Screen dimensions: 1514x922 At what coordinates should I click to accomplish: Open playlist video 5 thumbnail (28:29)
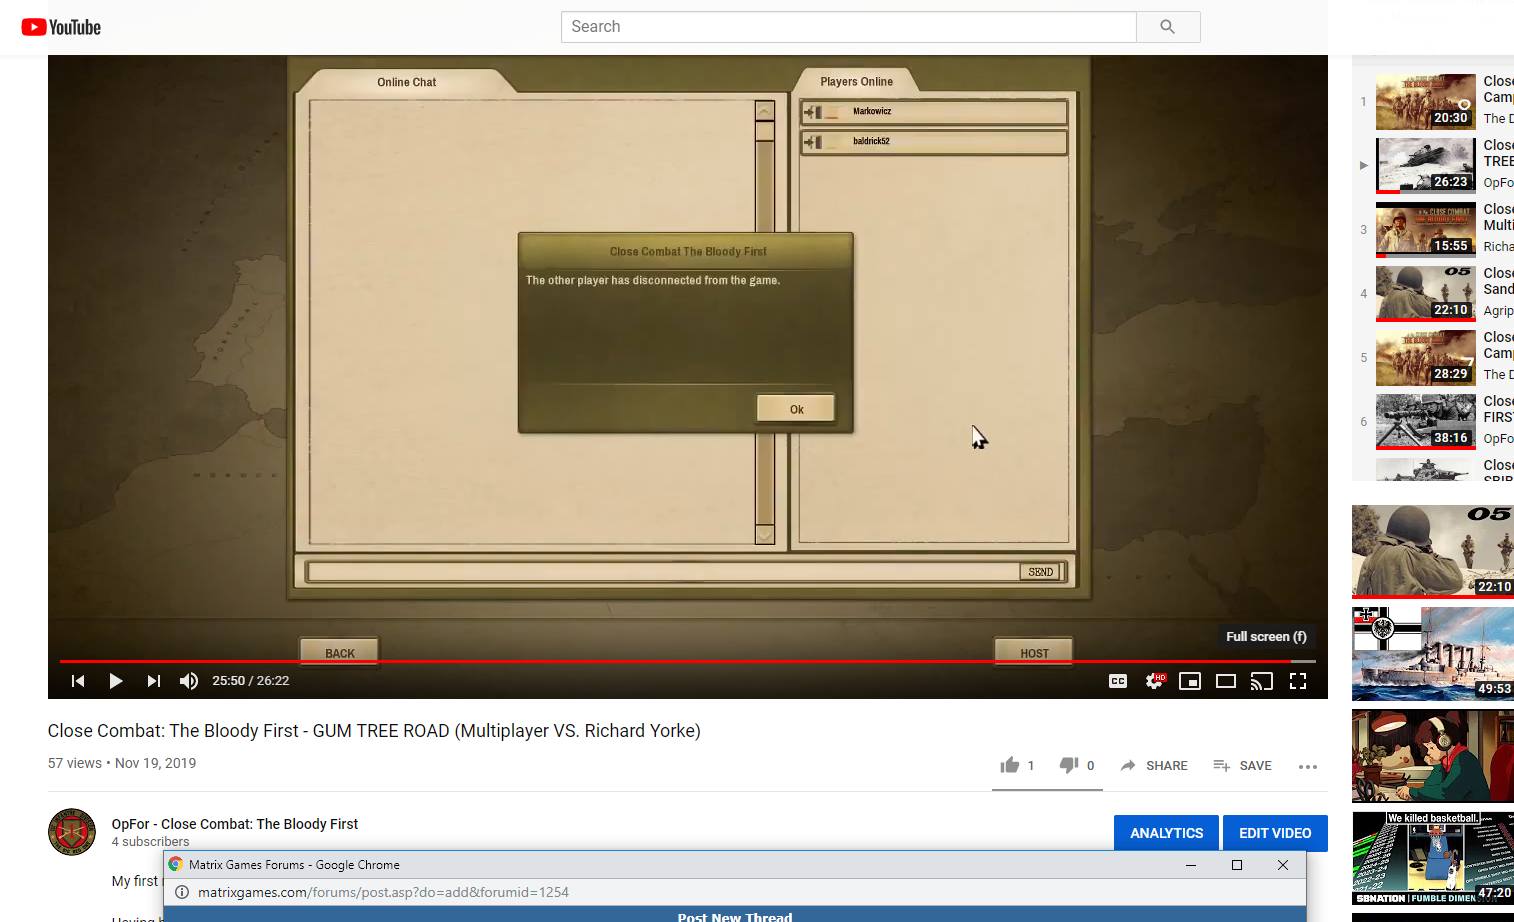1426,358
